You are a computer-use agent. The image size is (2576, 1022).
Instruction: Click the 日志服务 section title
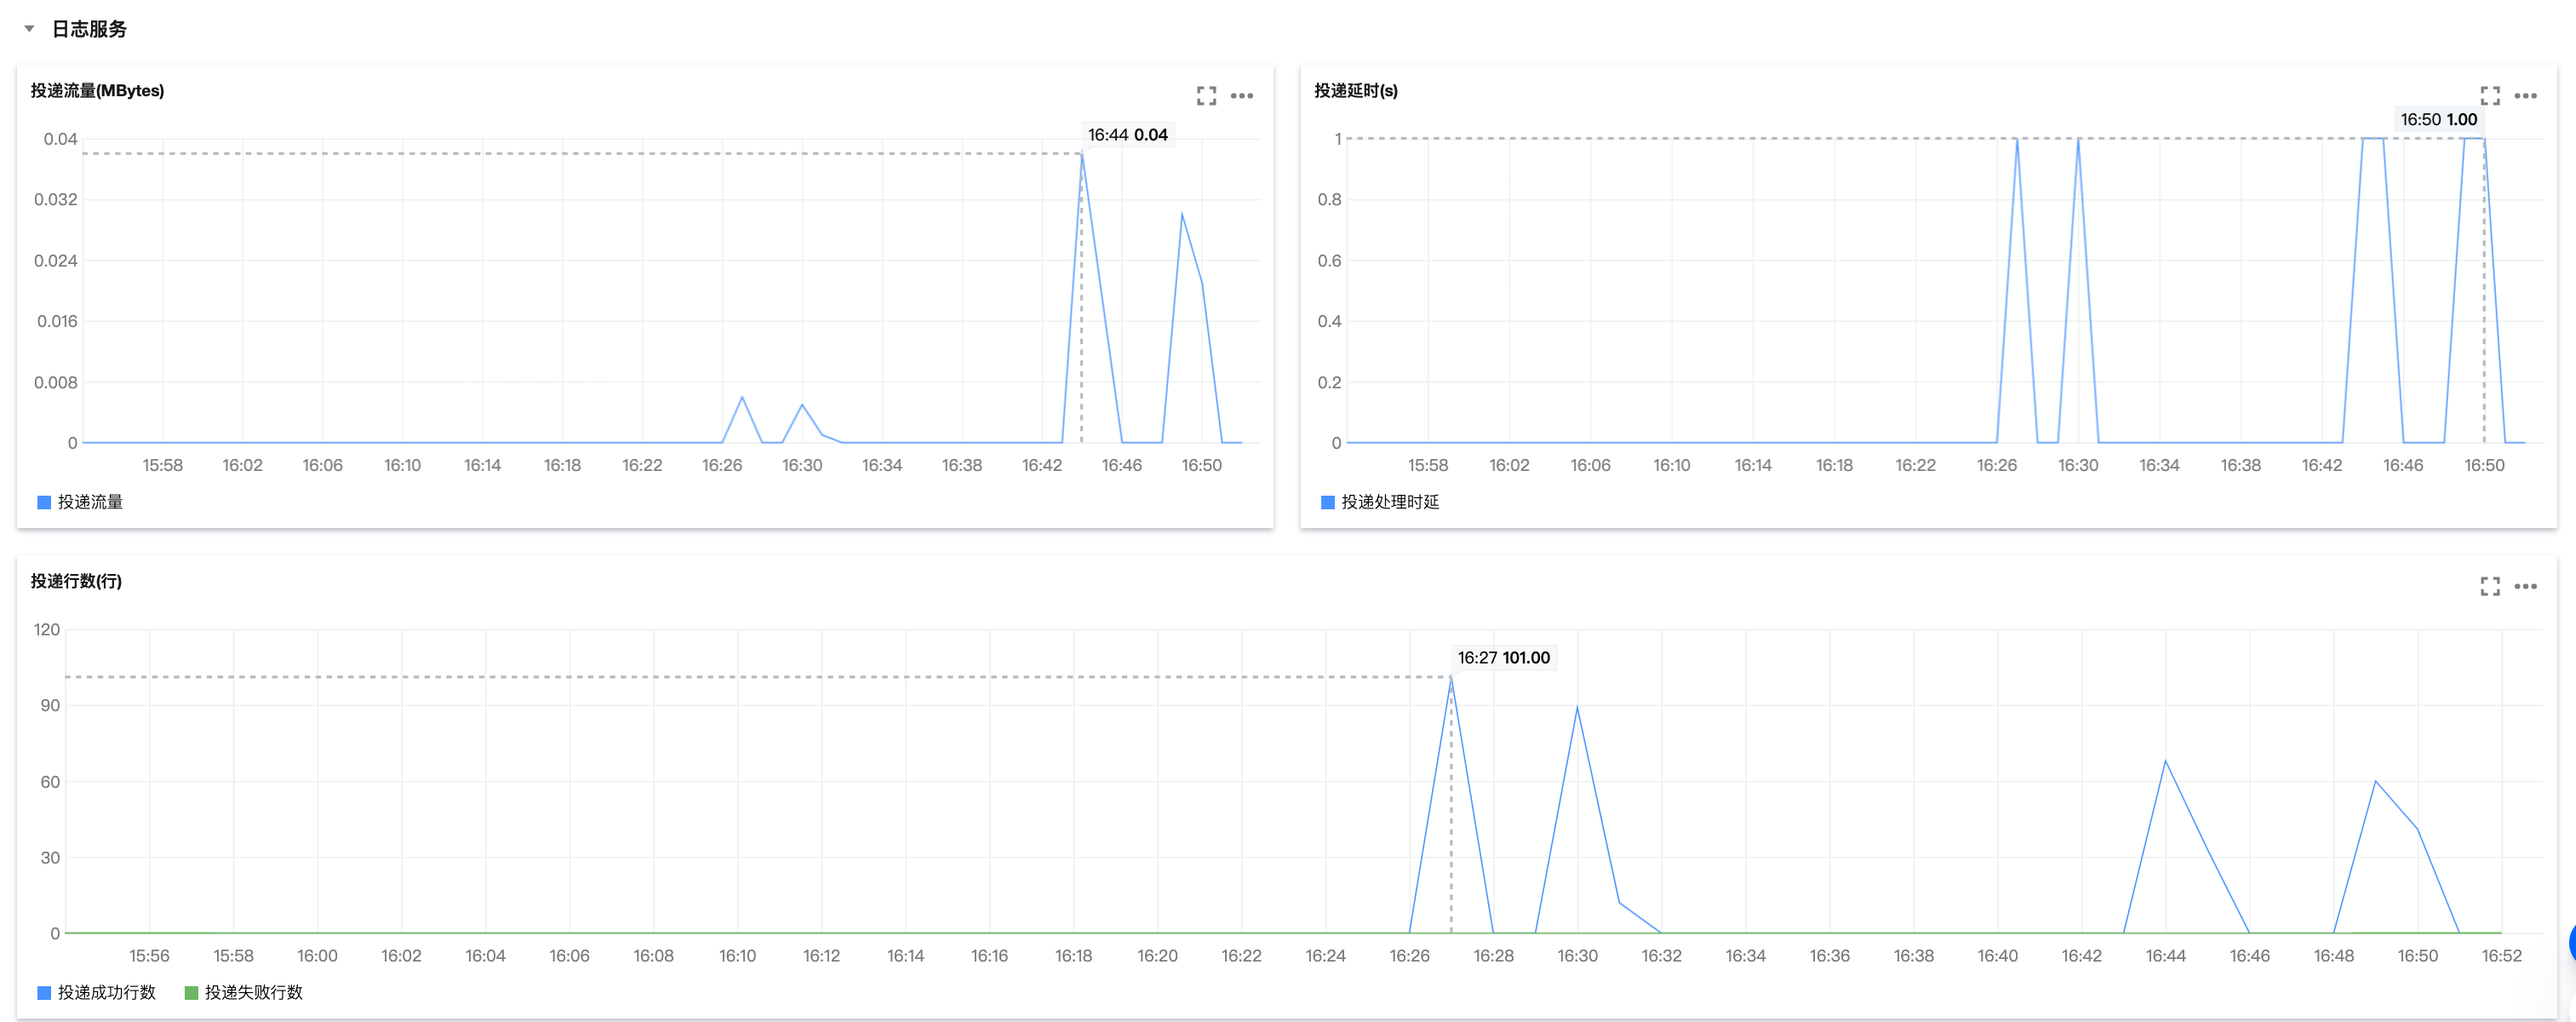point(89,29)
